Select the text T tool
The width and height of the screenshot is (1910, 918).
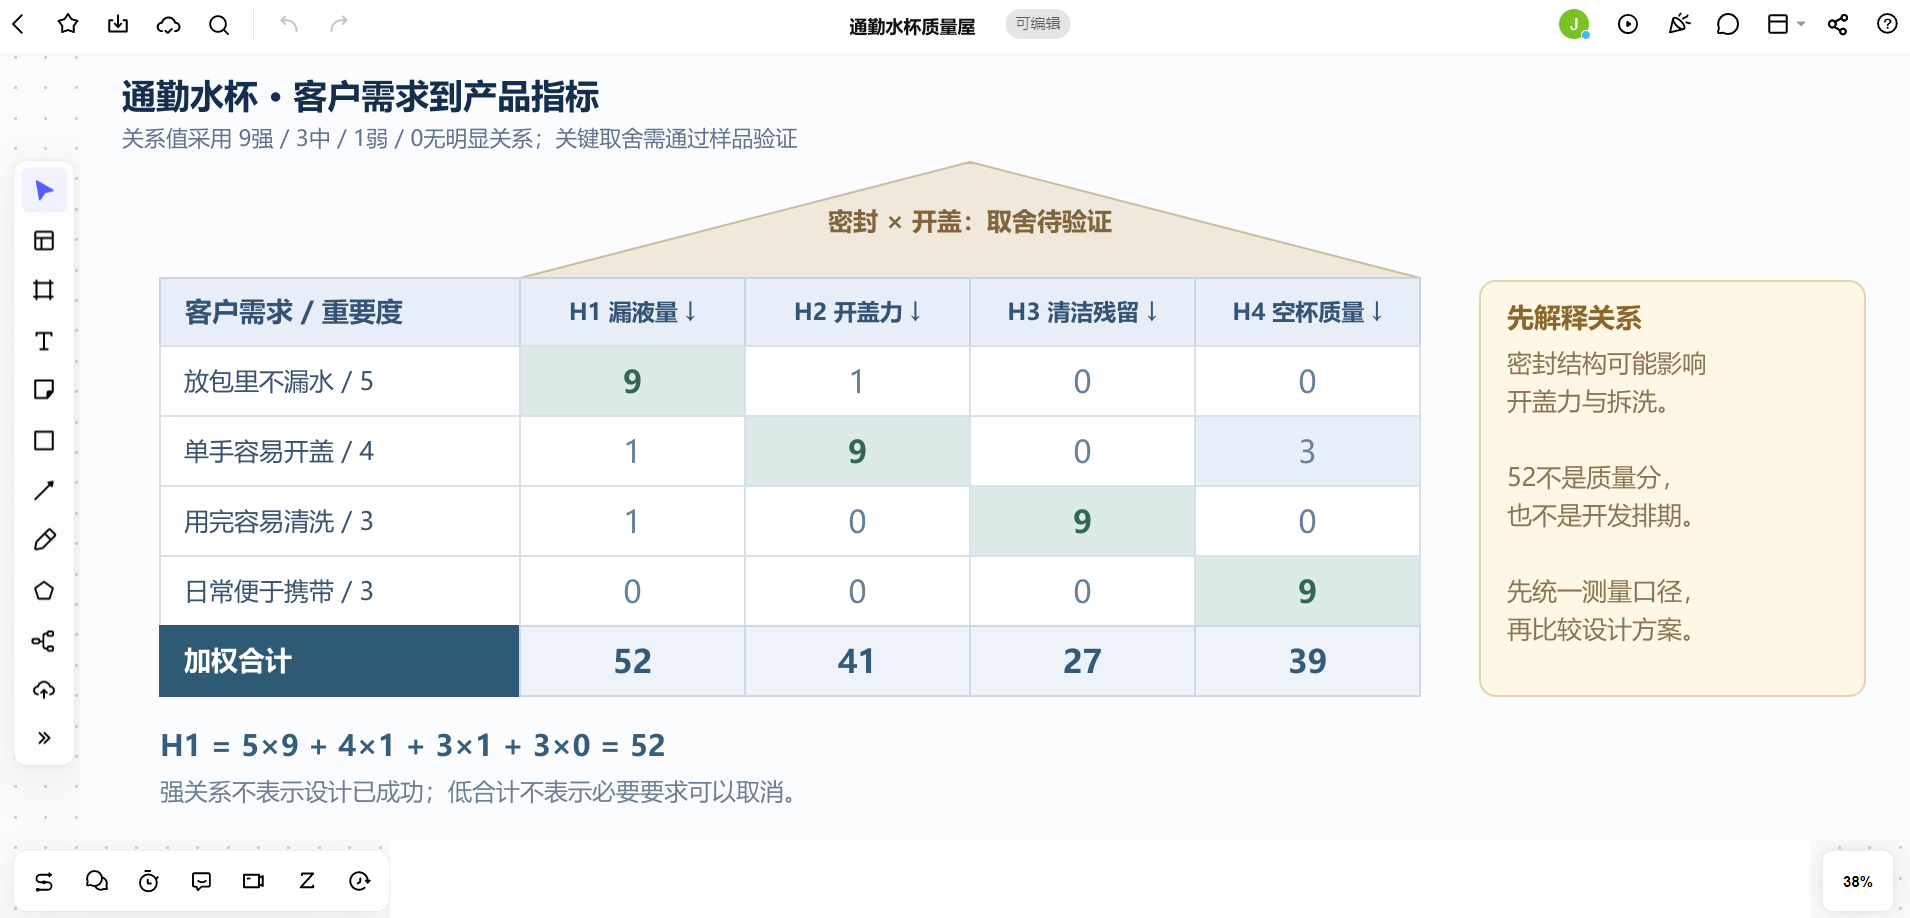point(44,341)
